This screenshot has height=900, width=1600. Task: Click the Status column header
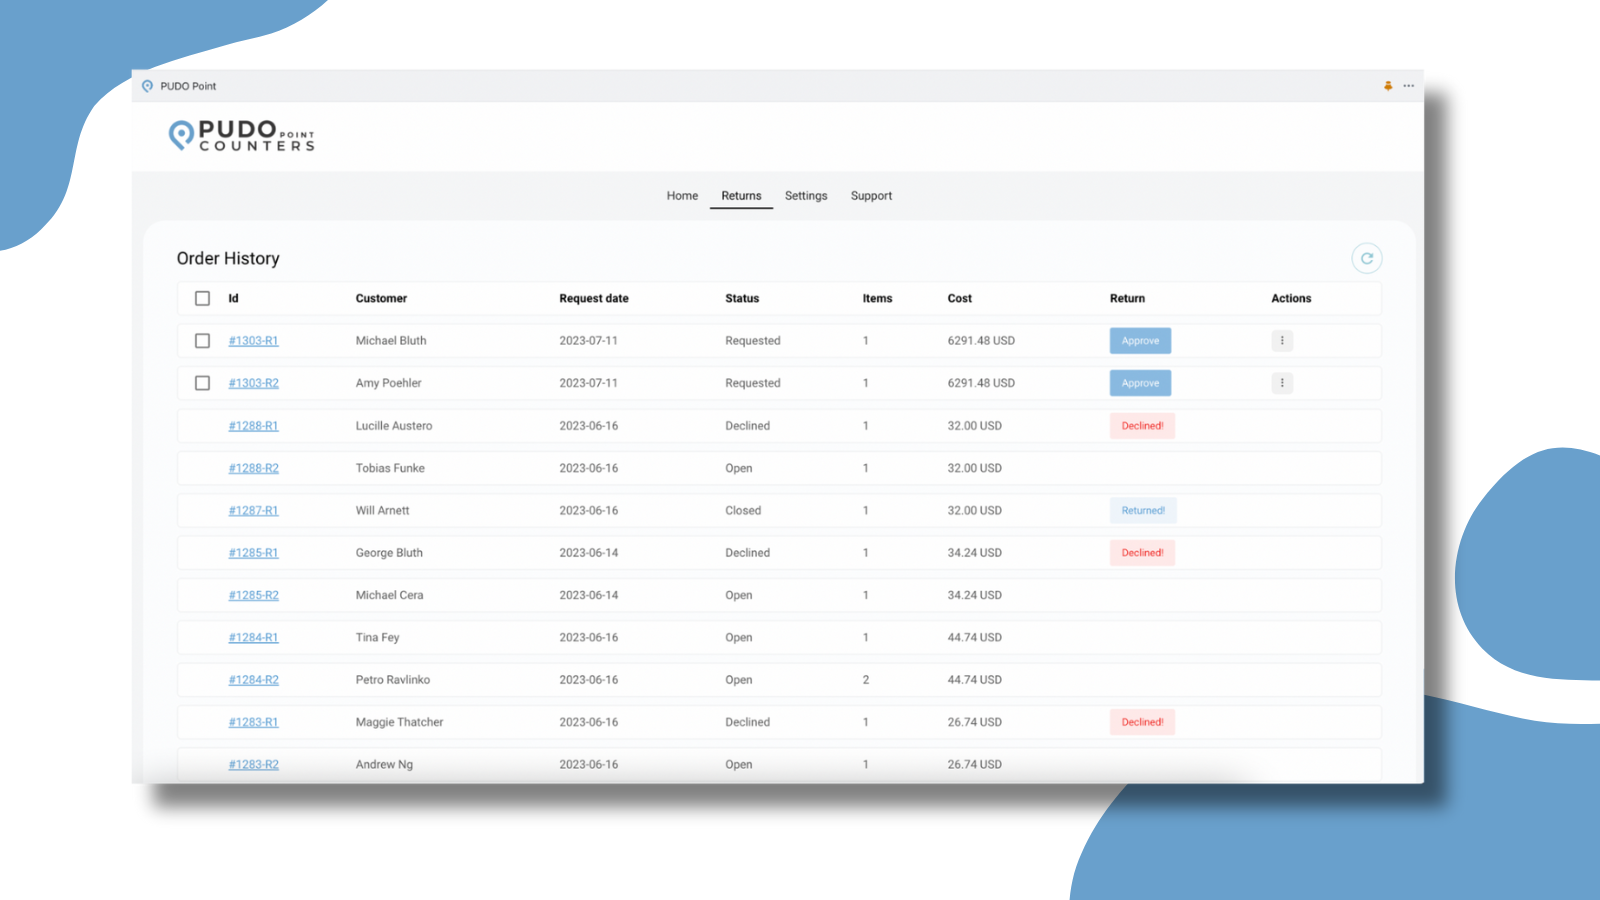(742, 298)
